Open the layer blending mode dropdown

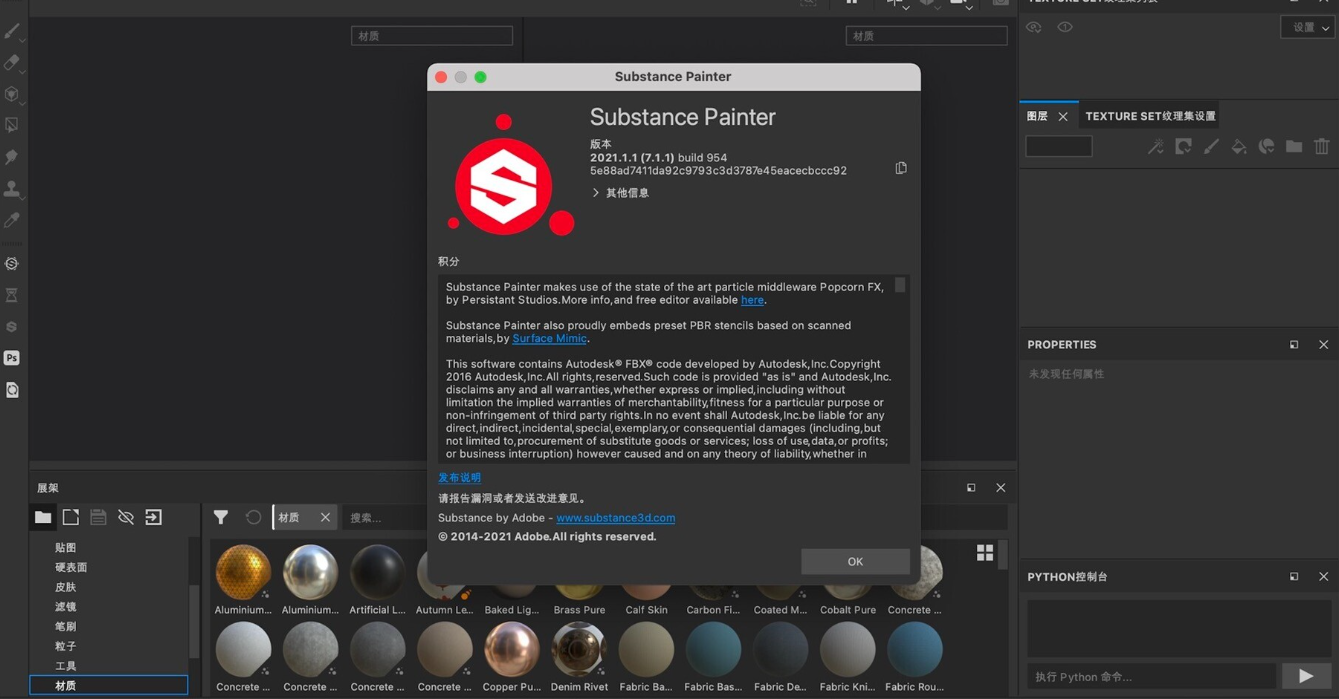[x=1059, y=146]
